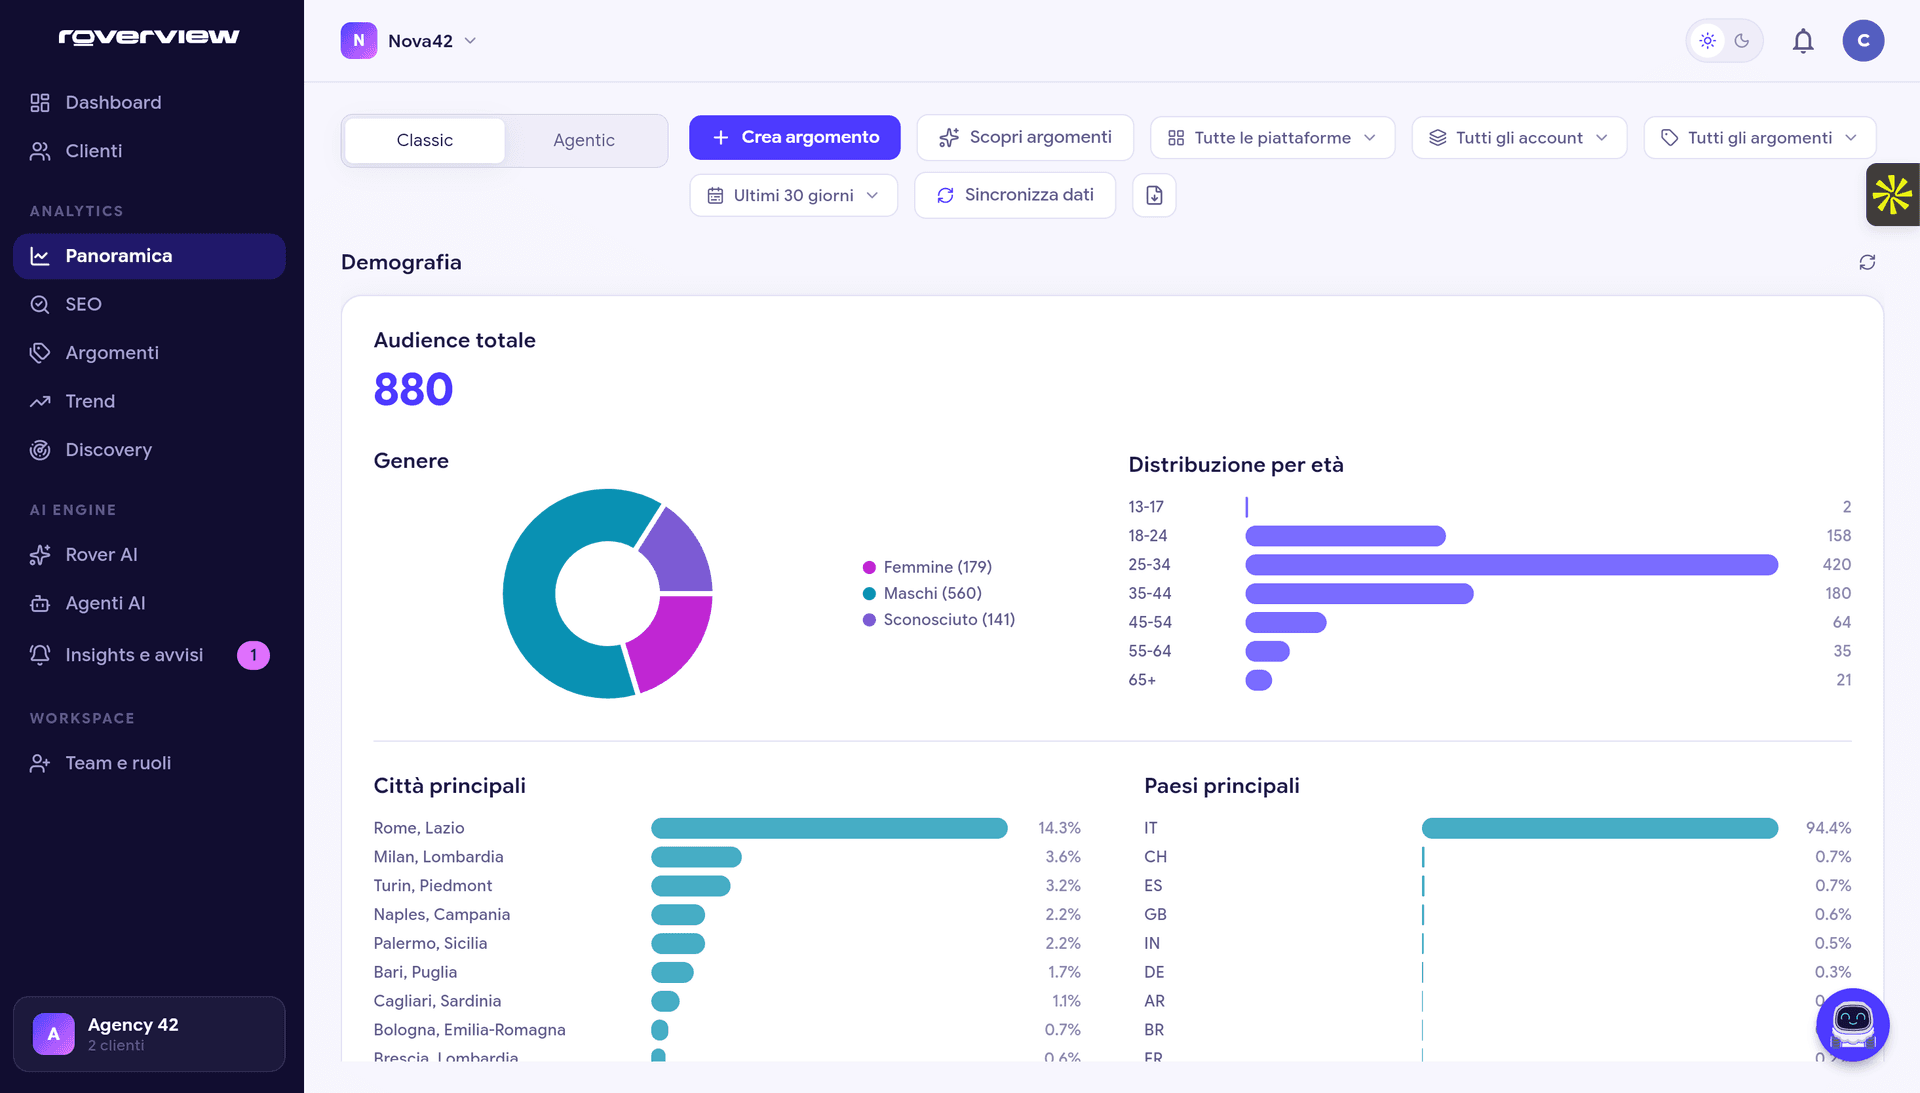This screenshot has width=1920, height=1093.
Task: Open notifications bell in top bar
Action: (1803, 41)
